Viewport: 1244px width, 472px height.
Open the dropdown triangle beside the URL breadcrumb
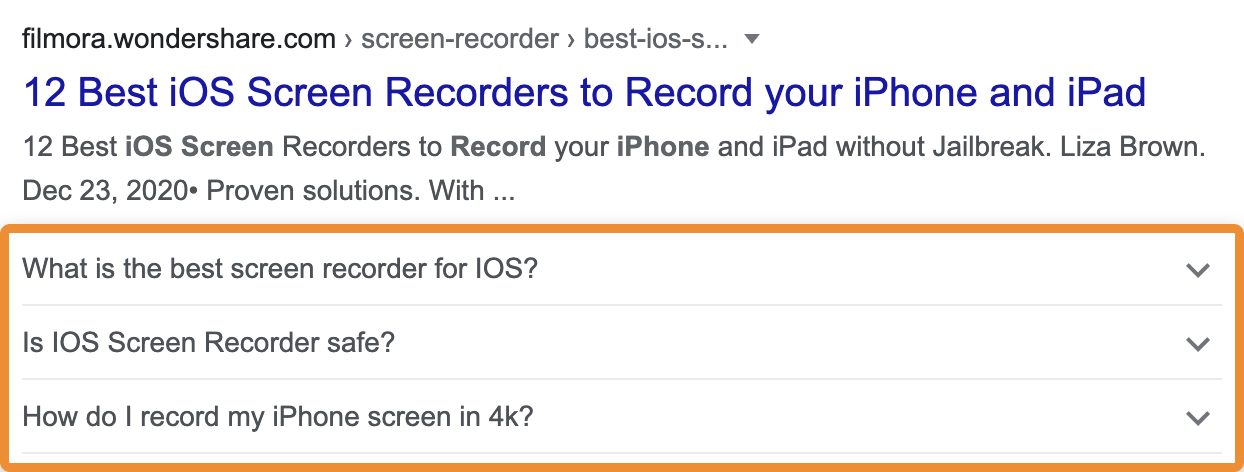[753, 40]
